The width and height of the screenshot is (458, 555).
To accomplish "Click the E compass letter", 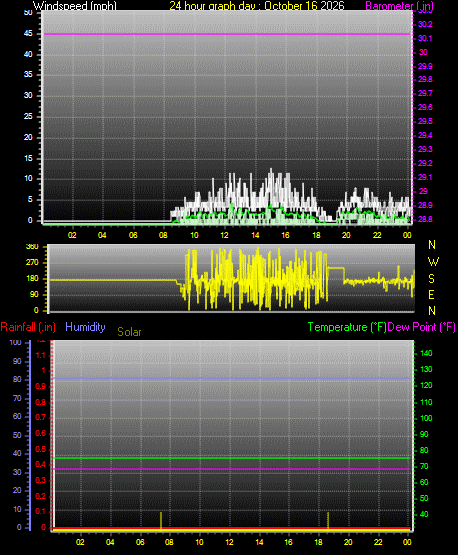I will click(431, 294).
